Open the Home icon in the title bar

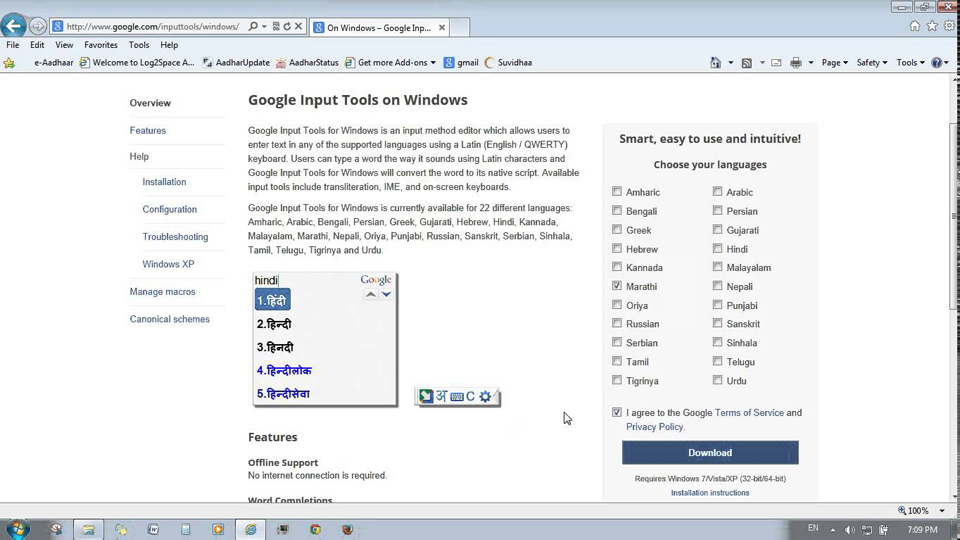click(x=915, y=26)
